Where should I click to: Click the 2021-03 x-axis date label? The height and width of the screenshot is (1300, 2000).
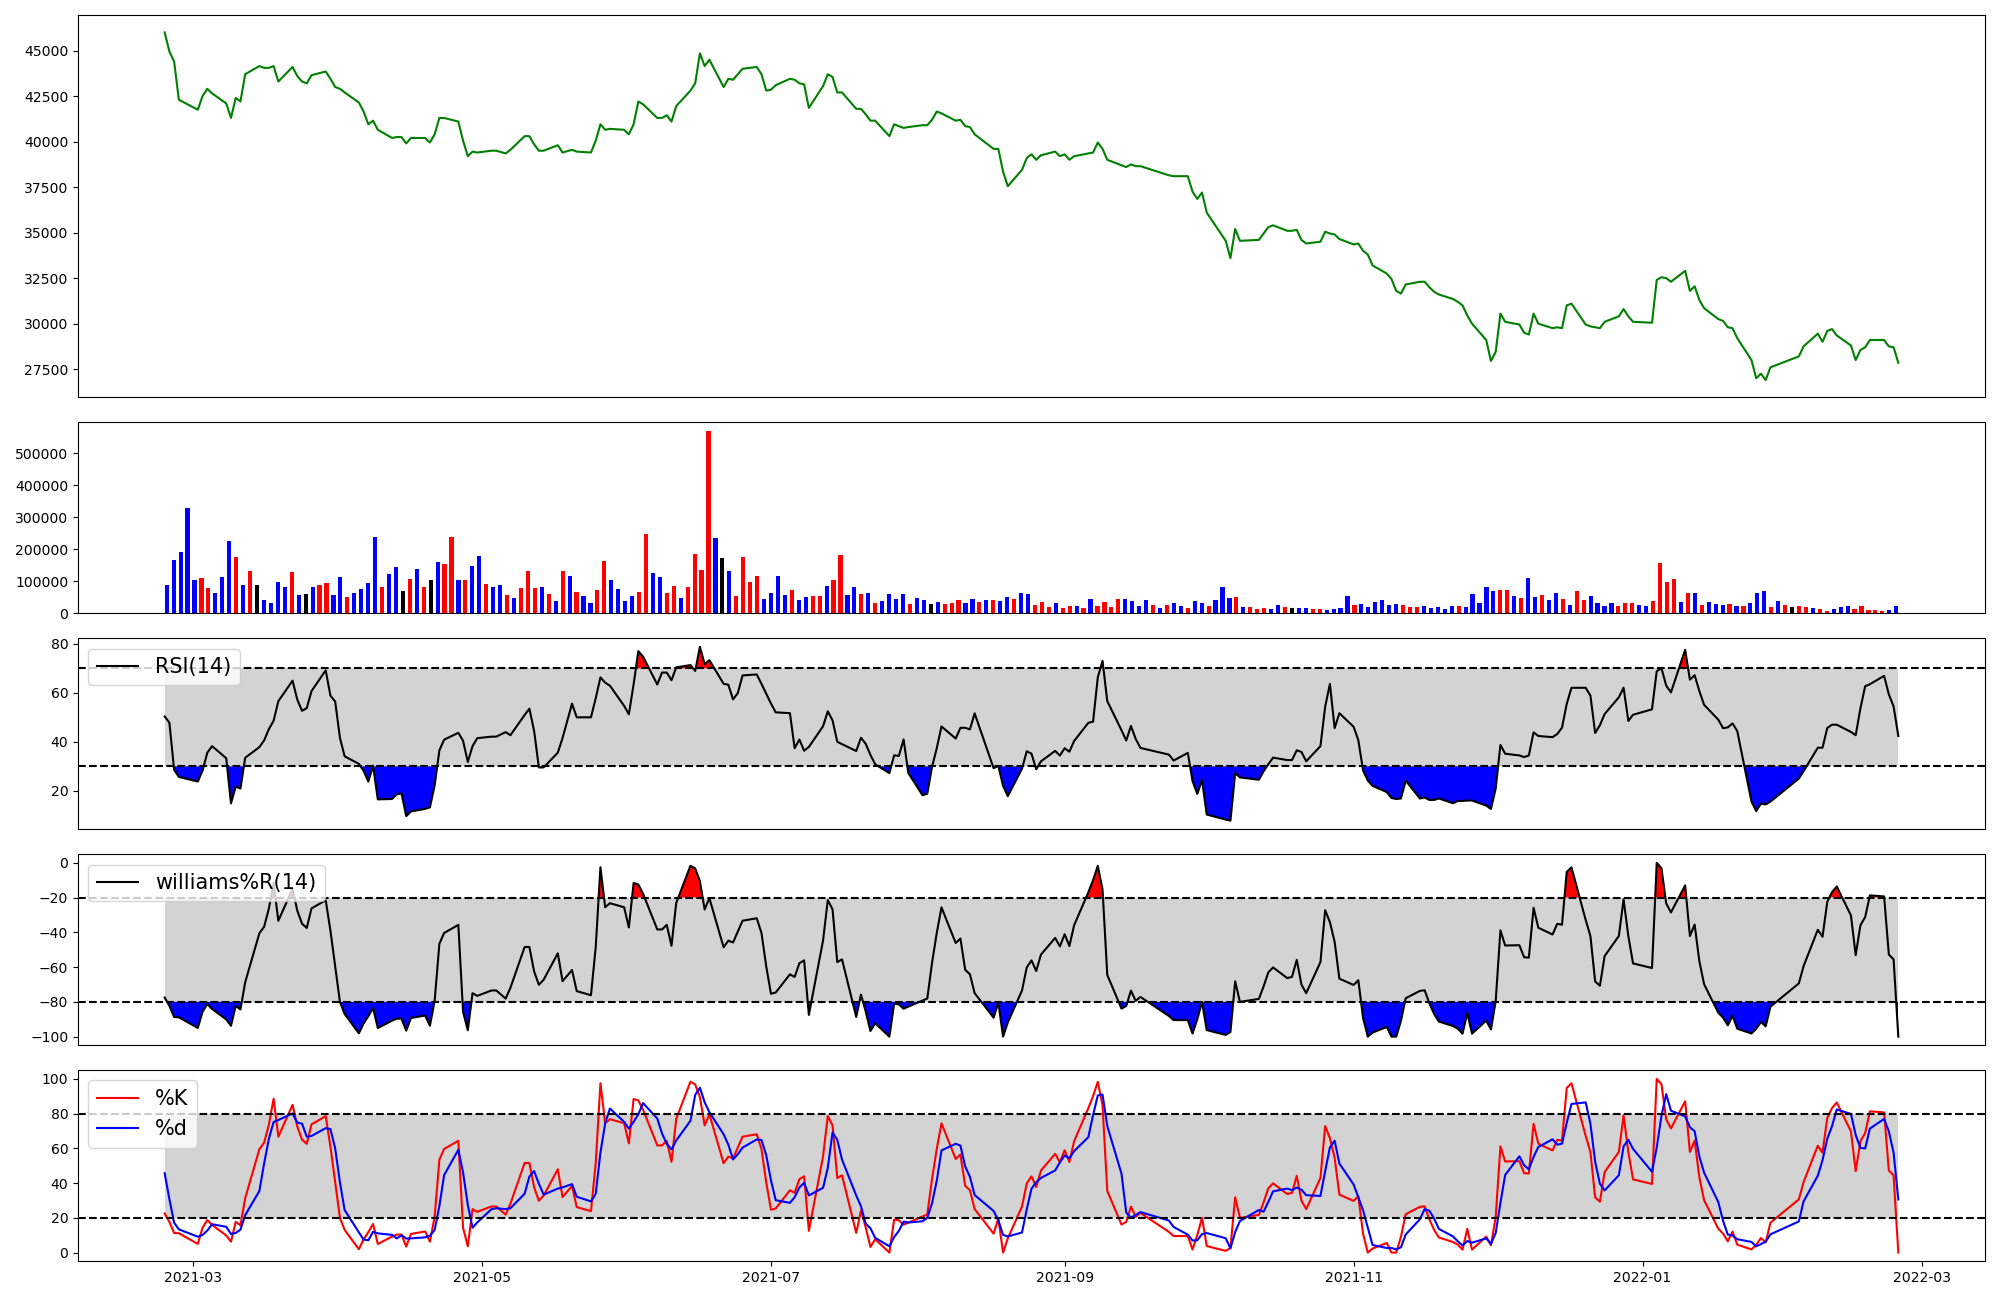pyautogui.click(x=192, y=1277)
